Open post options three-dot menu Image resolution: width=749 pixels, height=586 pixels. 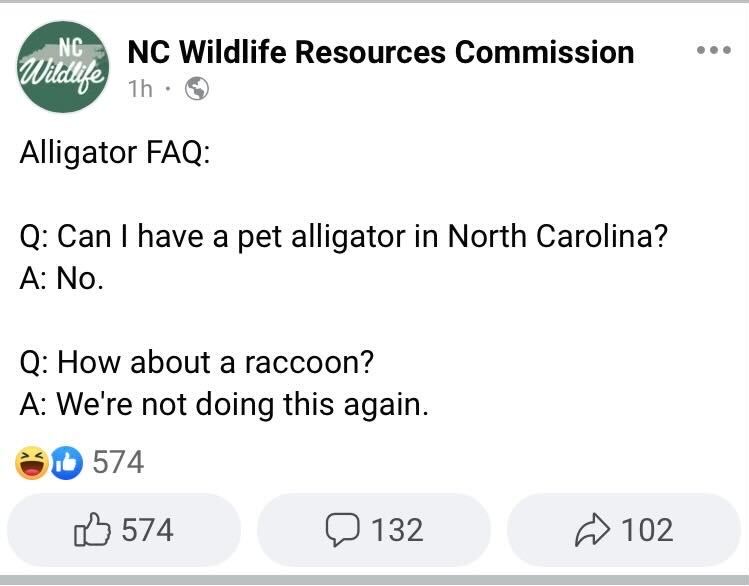pyautogui.click(x=713, y=50)
